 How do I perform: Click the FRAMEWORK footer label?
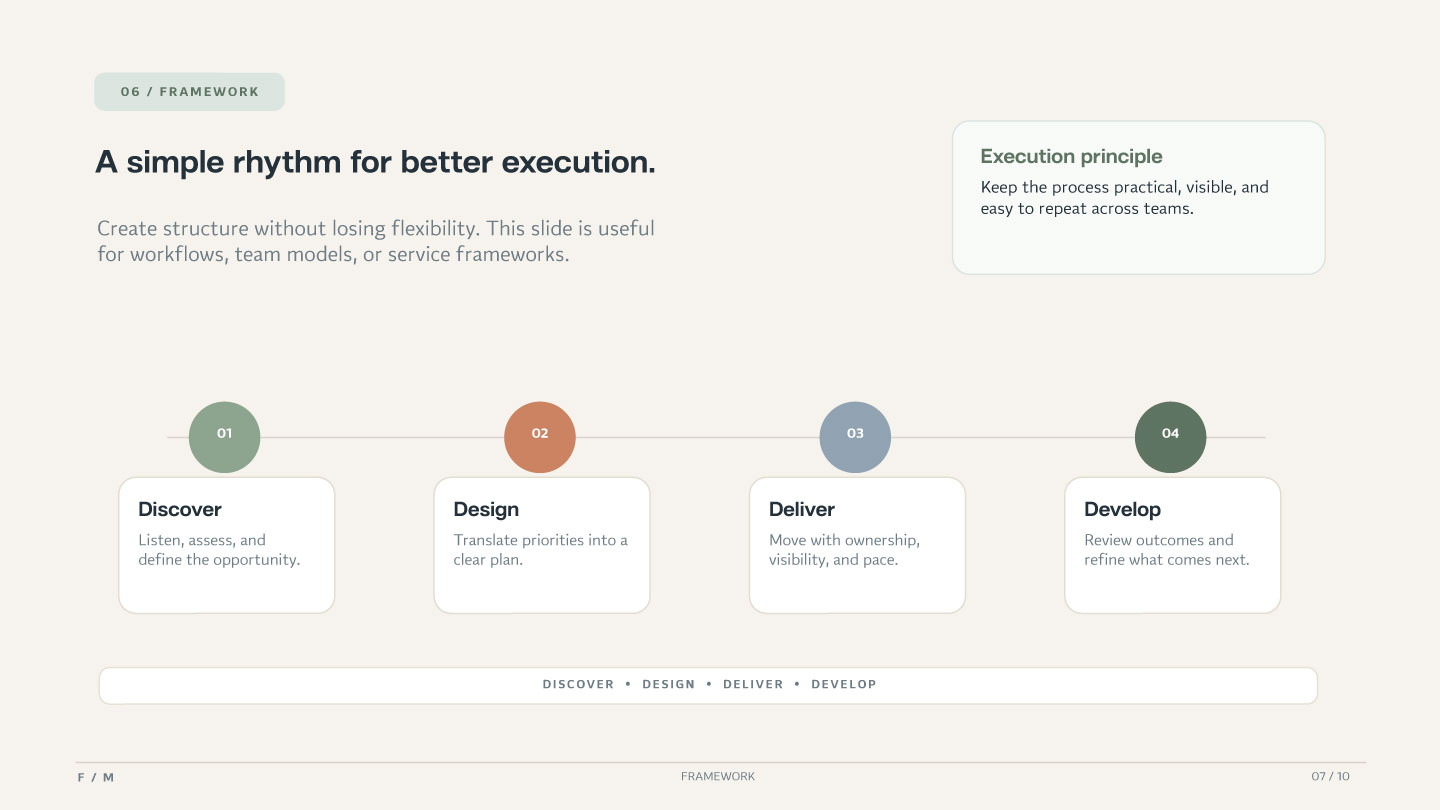(718, 777)
